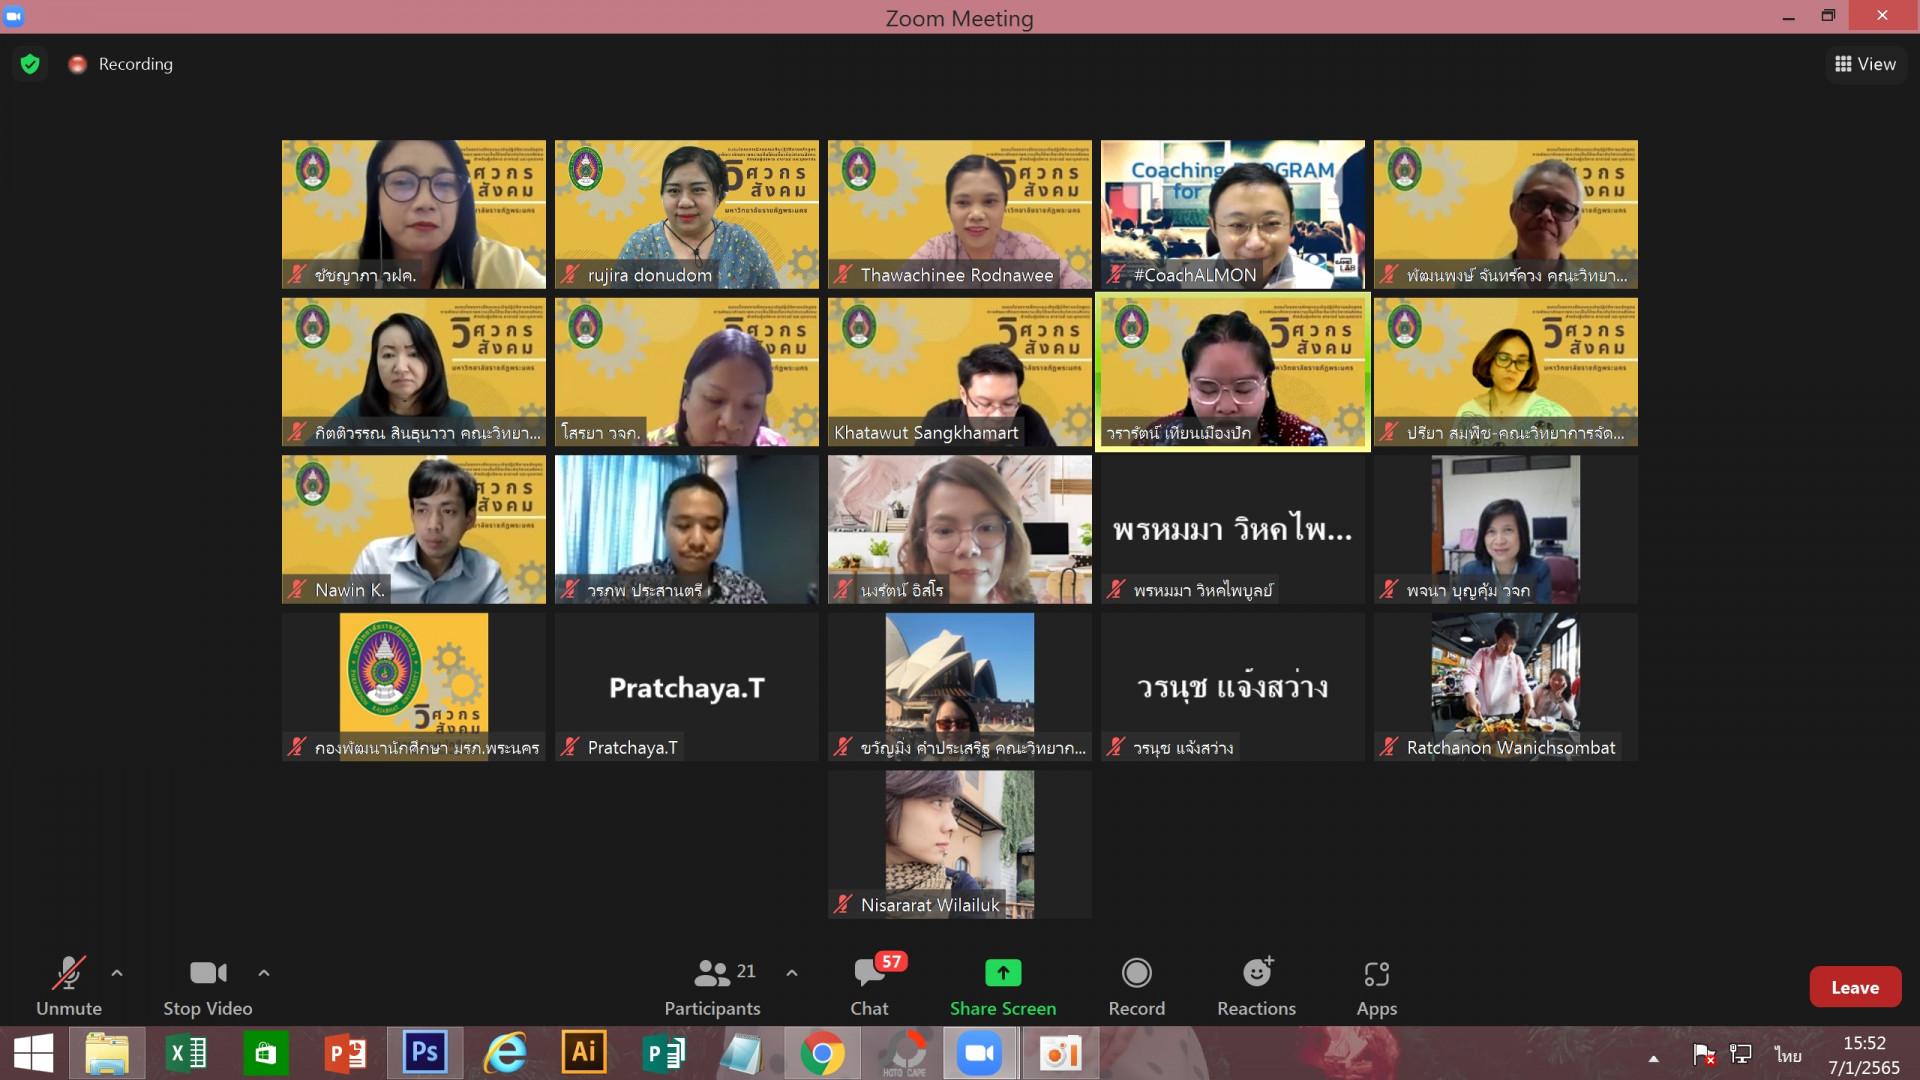Show hidden system tray icons arrow
This screenshot has width=1920, height=1080.
(x=1653, y=1058)
